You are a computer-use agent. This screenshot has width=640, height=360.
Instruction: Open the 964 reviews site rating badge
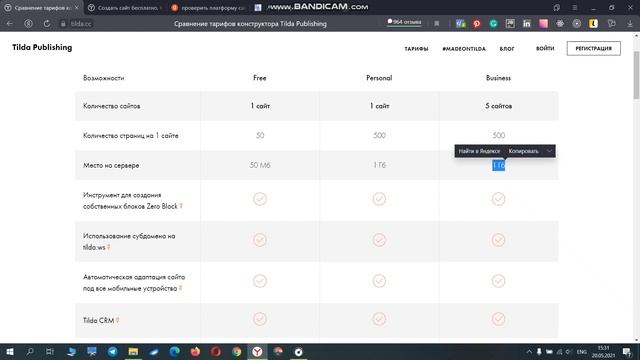pos(404,22)
